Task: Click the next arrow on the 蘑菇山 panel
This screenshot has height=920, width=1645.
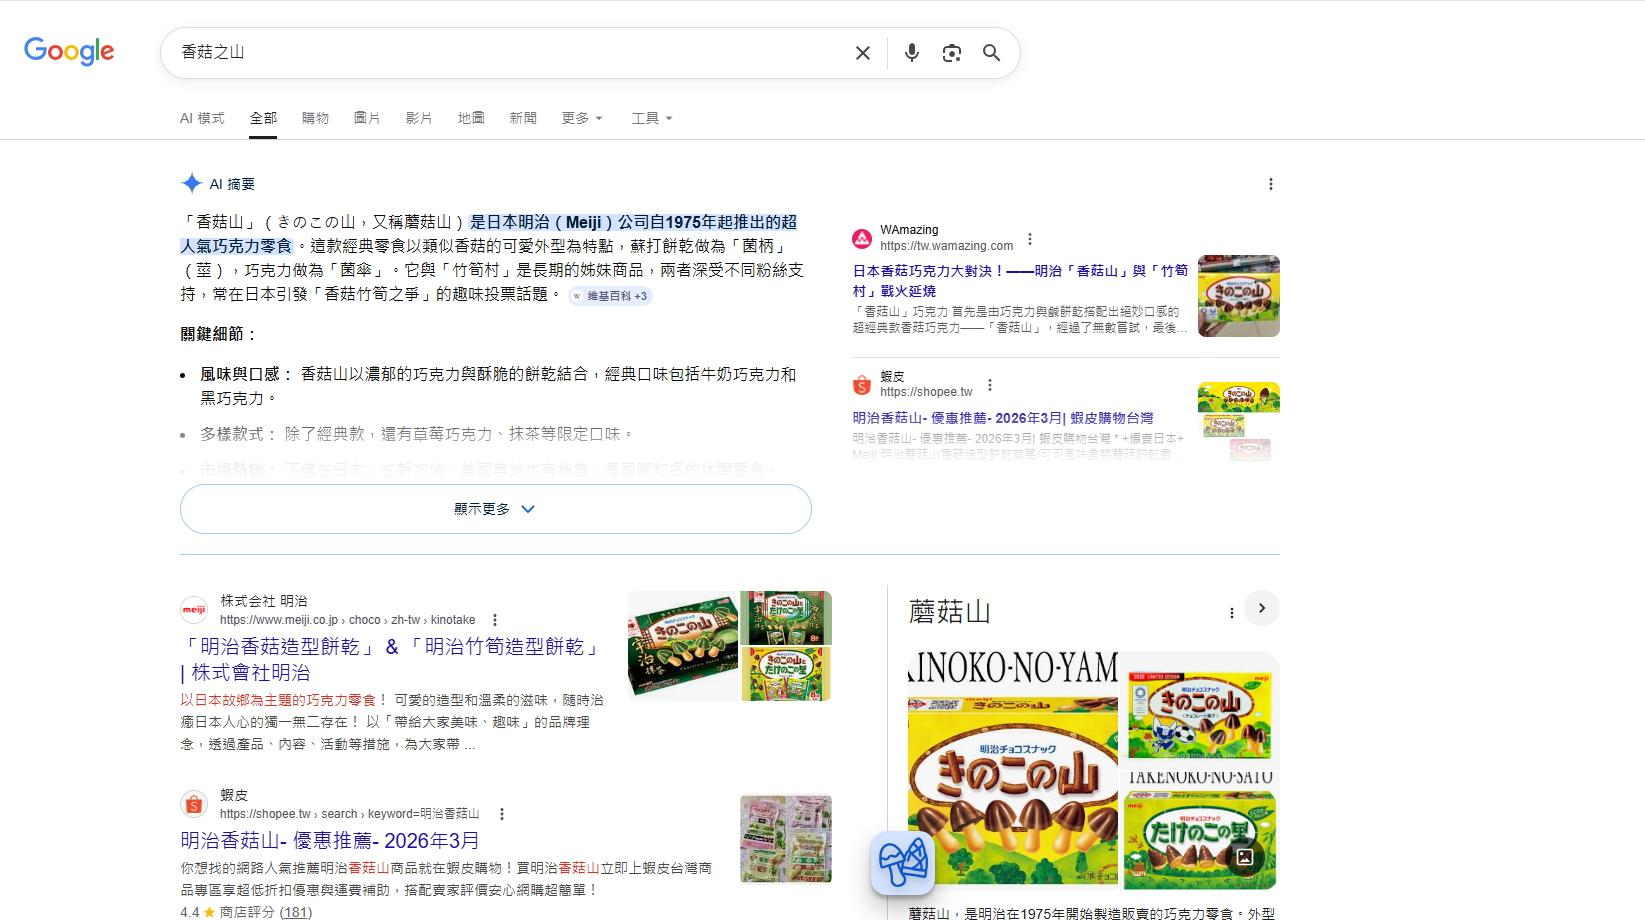Action: [x=1261, y=608]
